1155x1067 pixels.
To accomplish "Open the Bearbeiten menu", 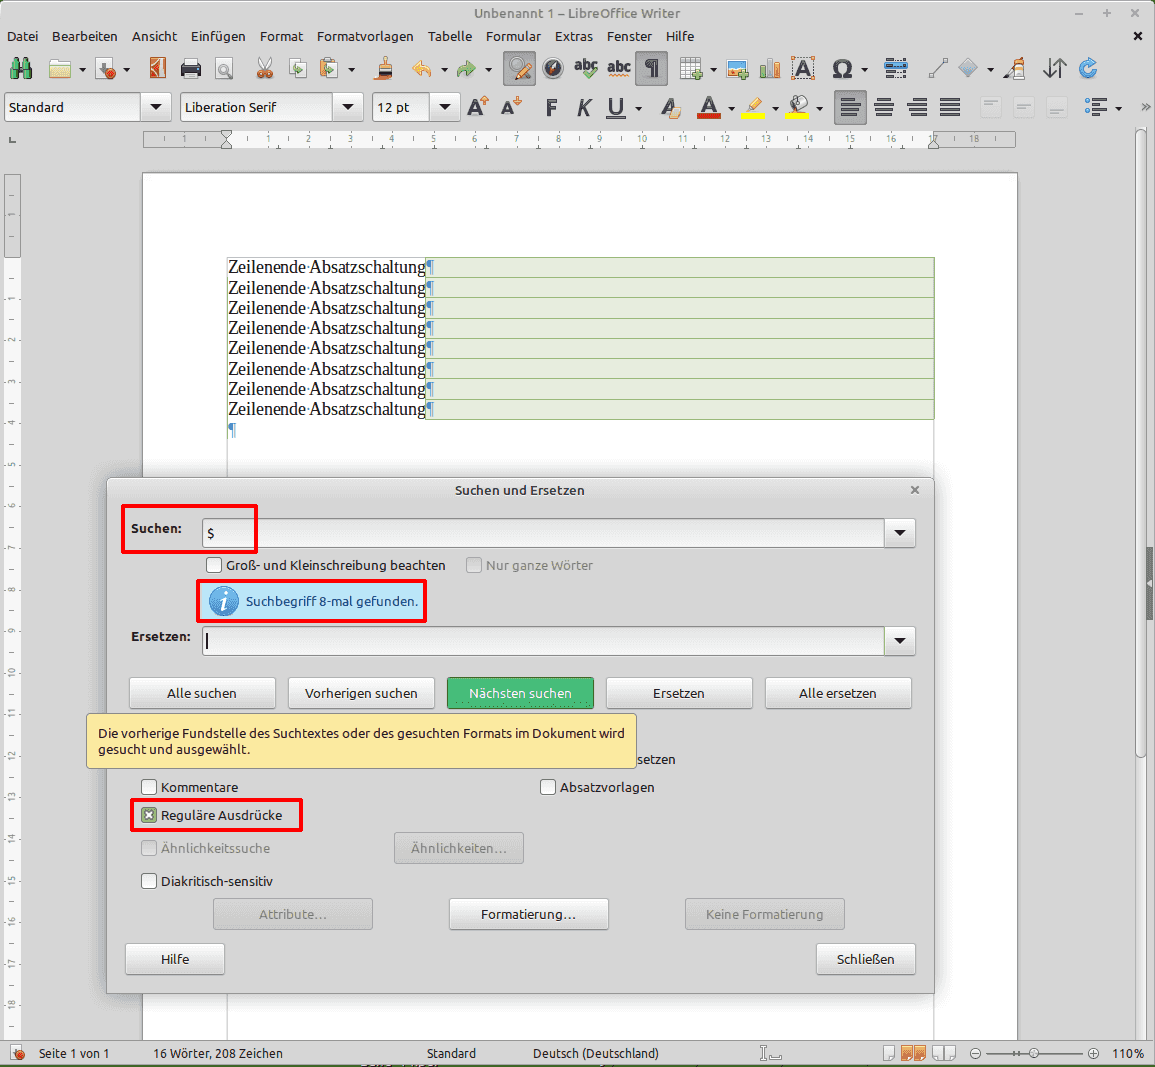I will (x=85, y=36).
